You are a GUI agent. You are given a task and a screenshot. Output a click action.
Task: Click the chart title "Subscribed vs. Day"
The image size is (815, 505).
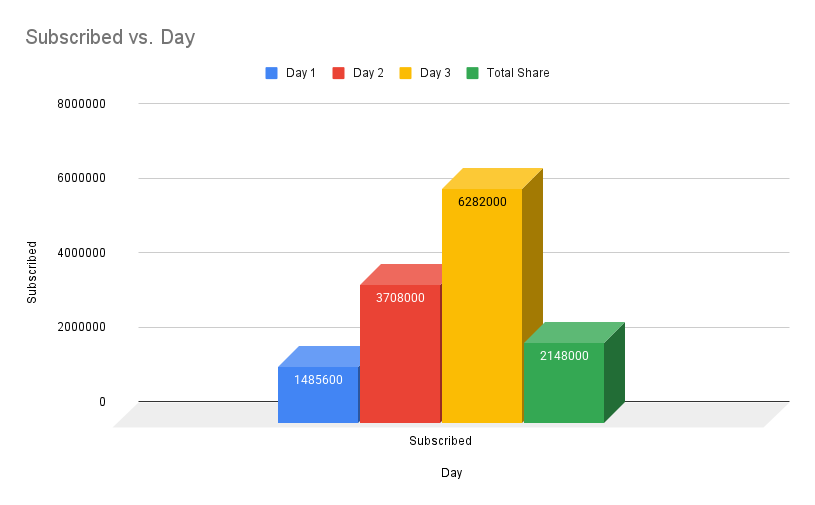[110, 38]
